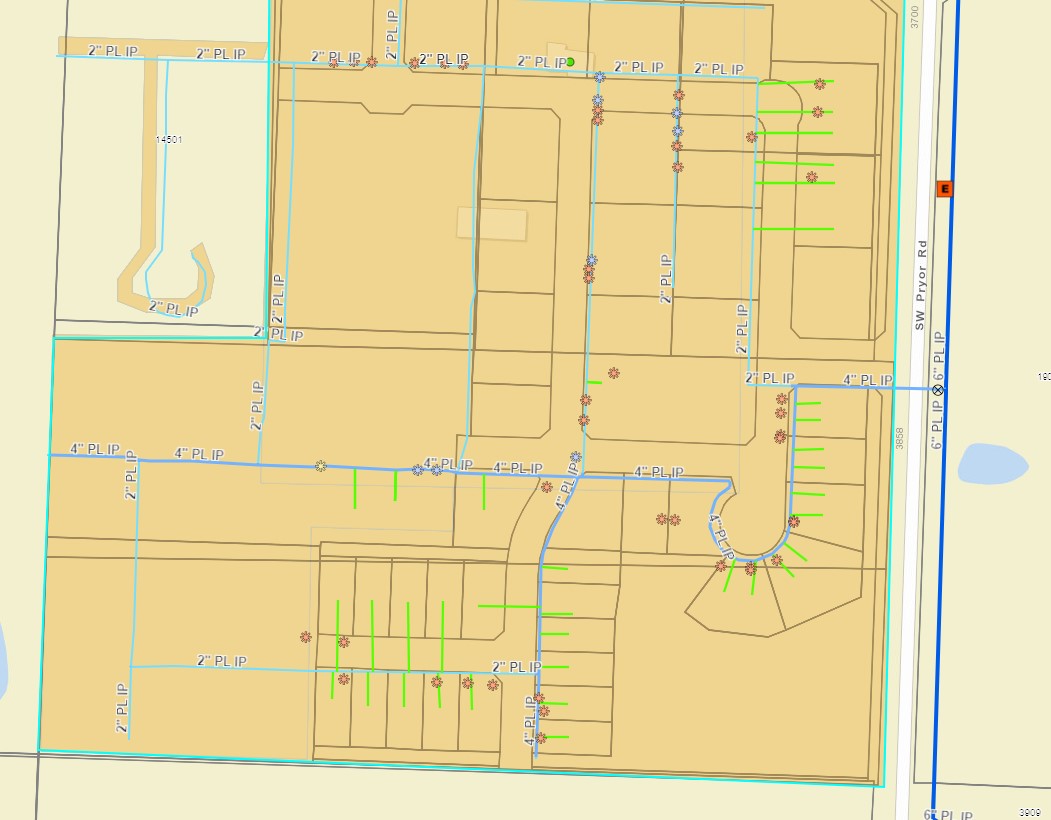Select the left red marker of the pair inside the cul-de-sac block

point(661,519)
